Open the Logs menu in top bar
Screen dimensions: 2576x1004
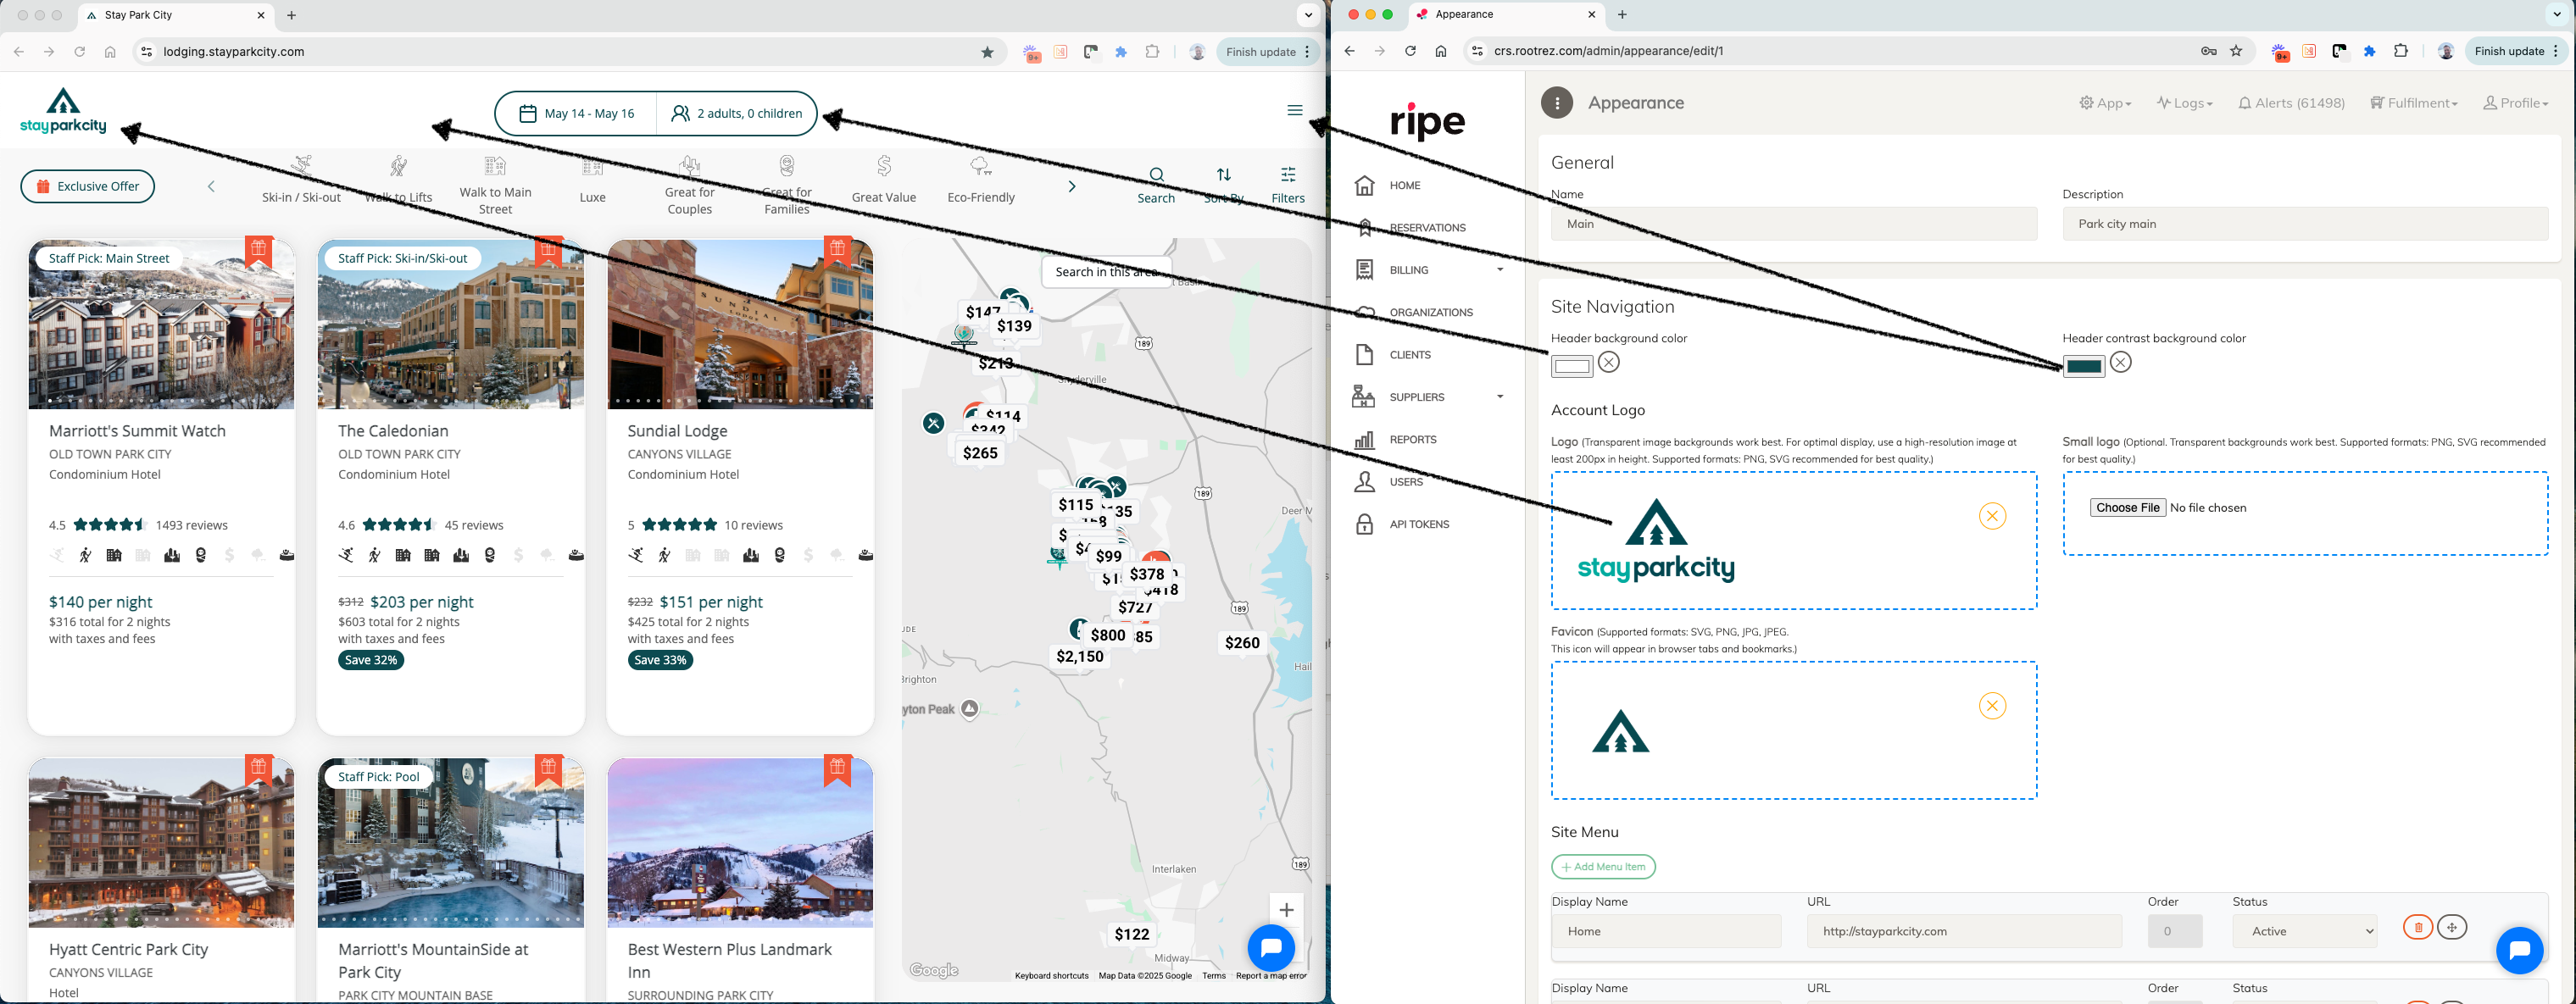click(2184, 103)
